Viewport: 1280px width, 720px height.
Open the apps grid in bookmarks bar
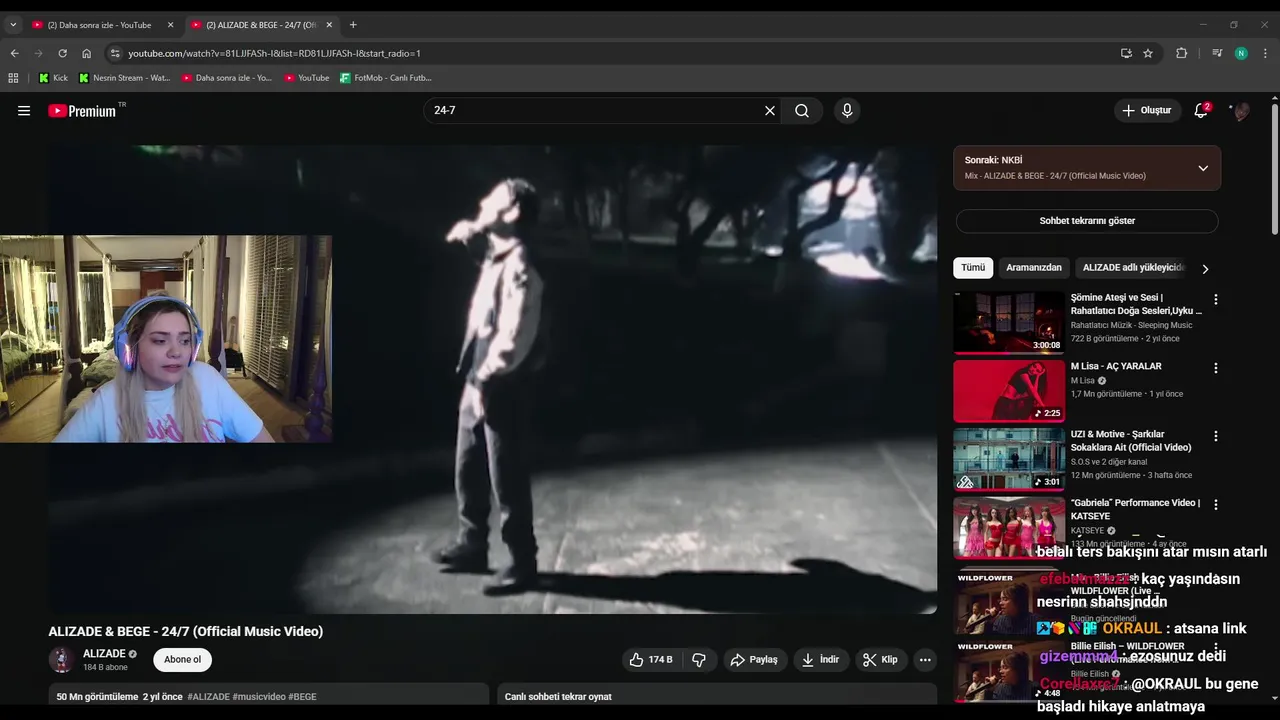(13, 78)
